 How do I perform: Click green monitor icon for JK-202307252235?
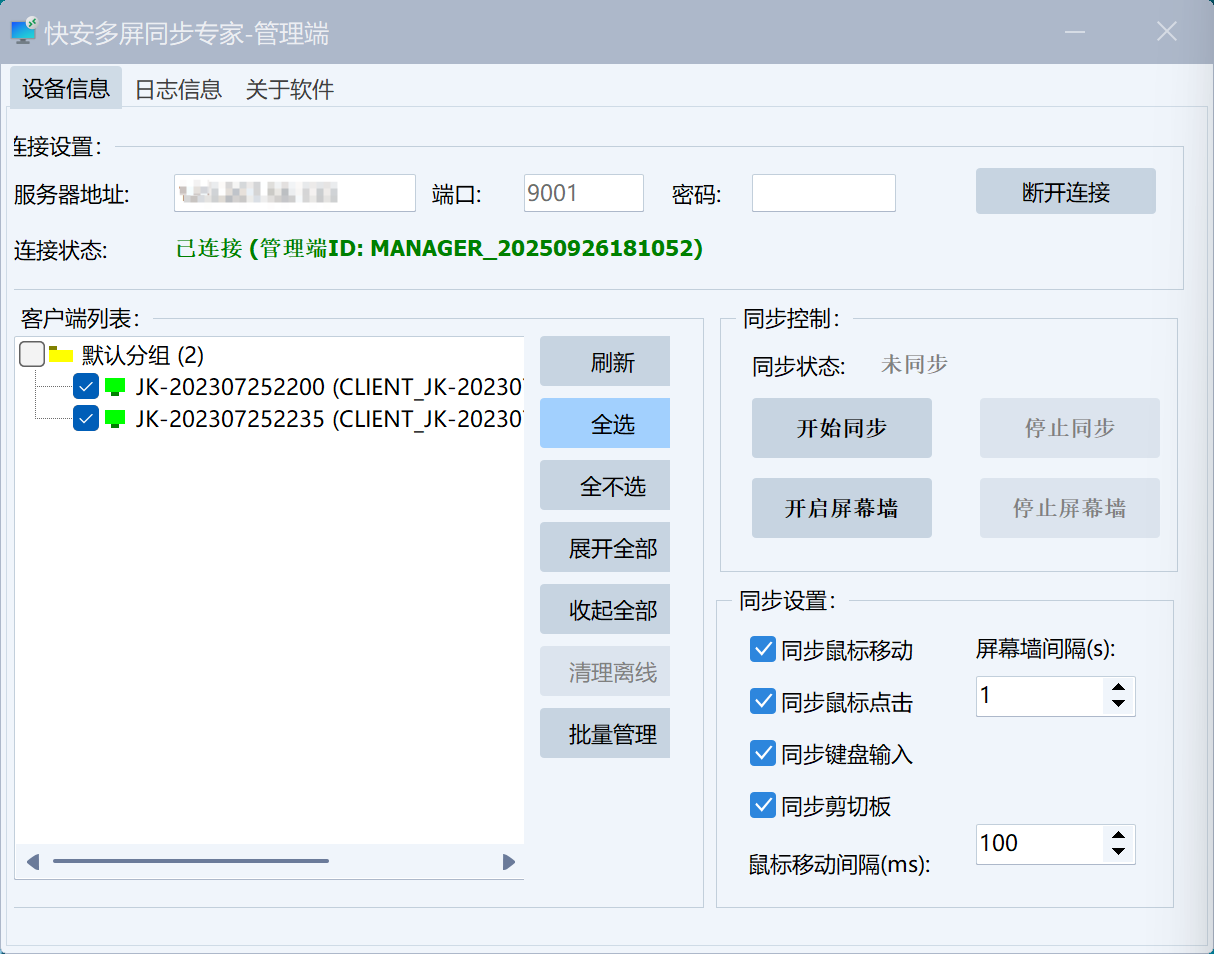point(116,419)
